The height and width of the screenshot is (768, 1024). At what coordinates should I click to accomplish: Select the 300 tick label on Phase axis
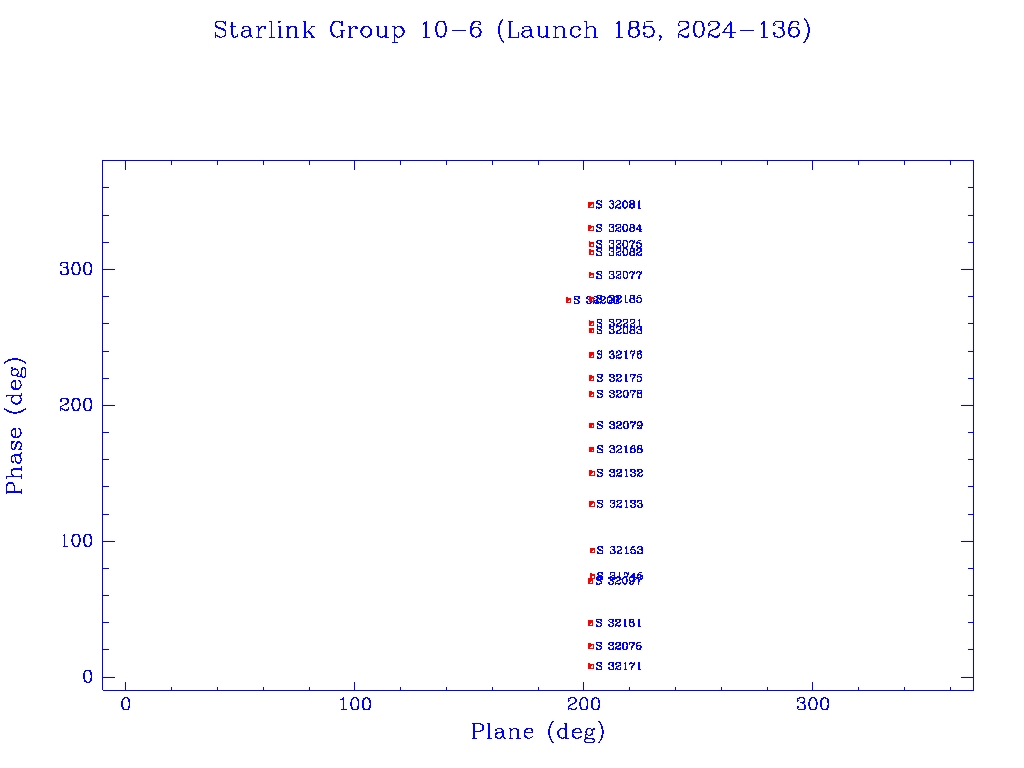76,269
